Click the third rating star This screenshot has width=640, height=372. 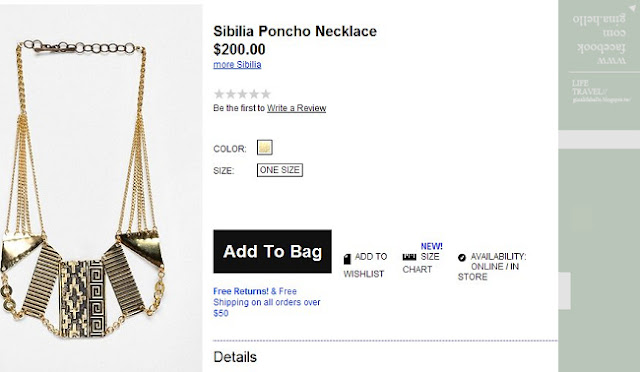point(242,94)
